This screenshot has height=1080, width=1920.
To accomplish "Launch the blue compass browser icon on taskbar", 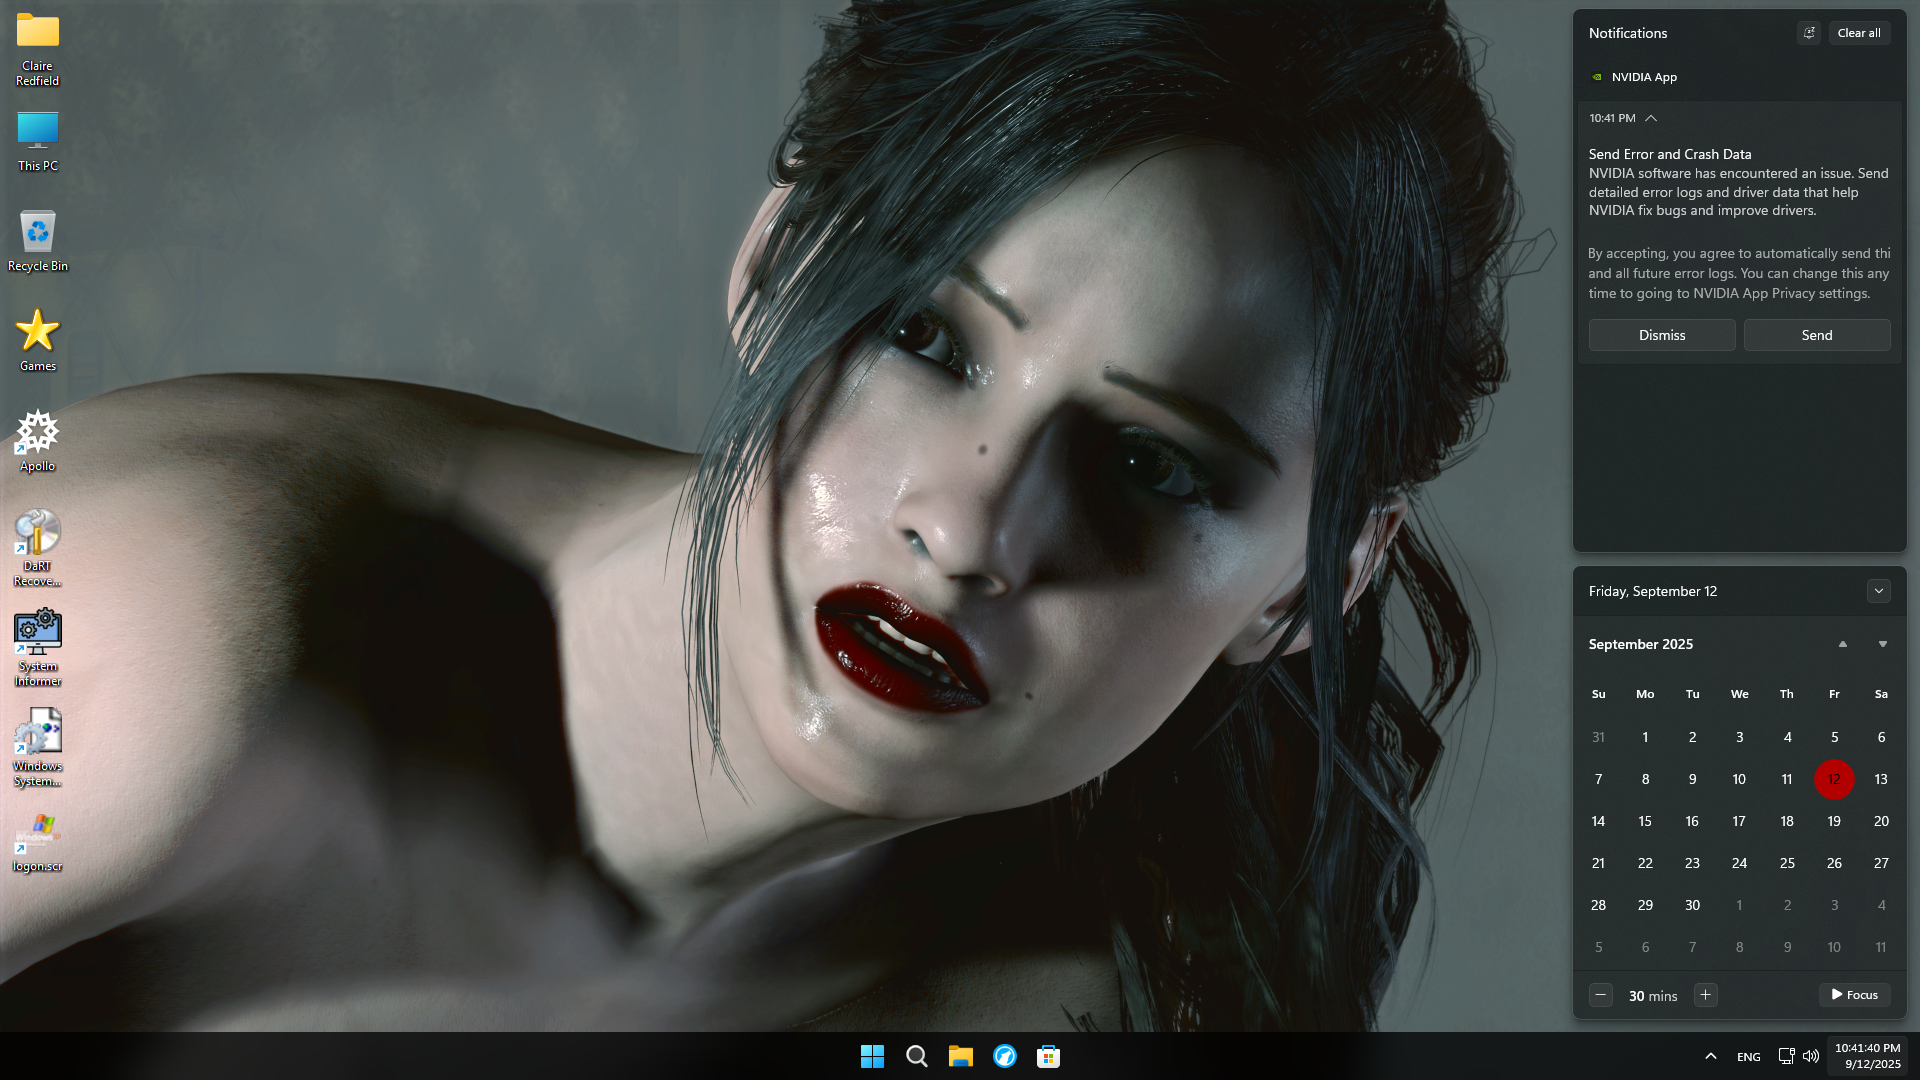I will [1004, 1056].
